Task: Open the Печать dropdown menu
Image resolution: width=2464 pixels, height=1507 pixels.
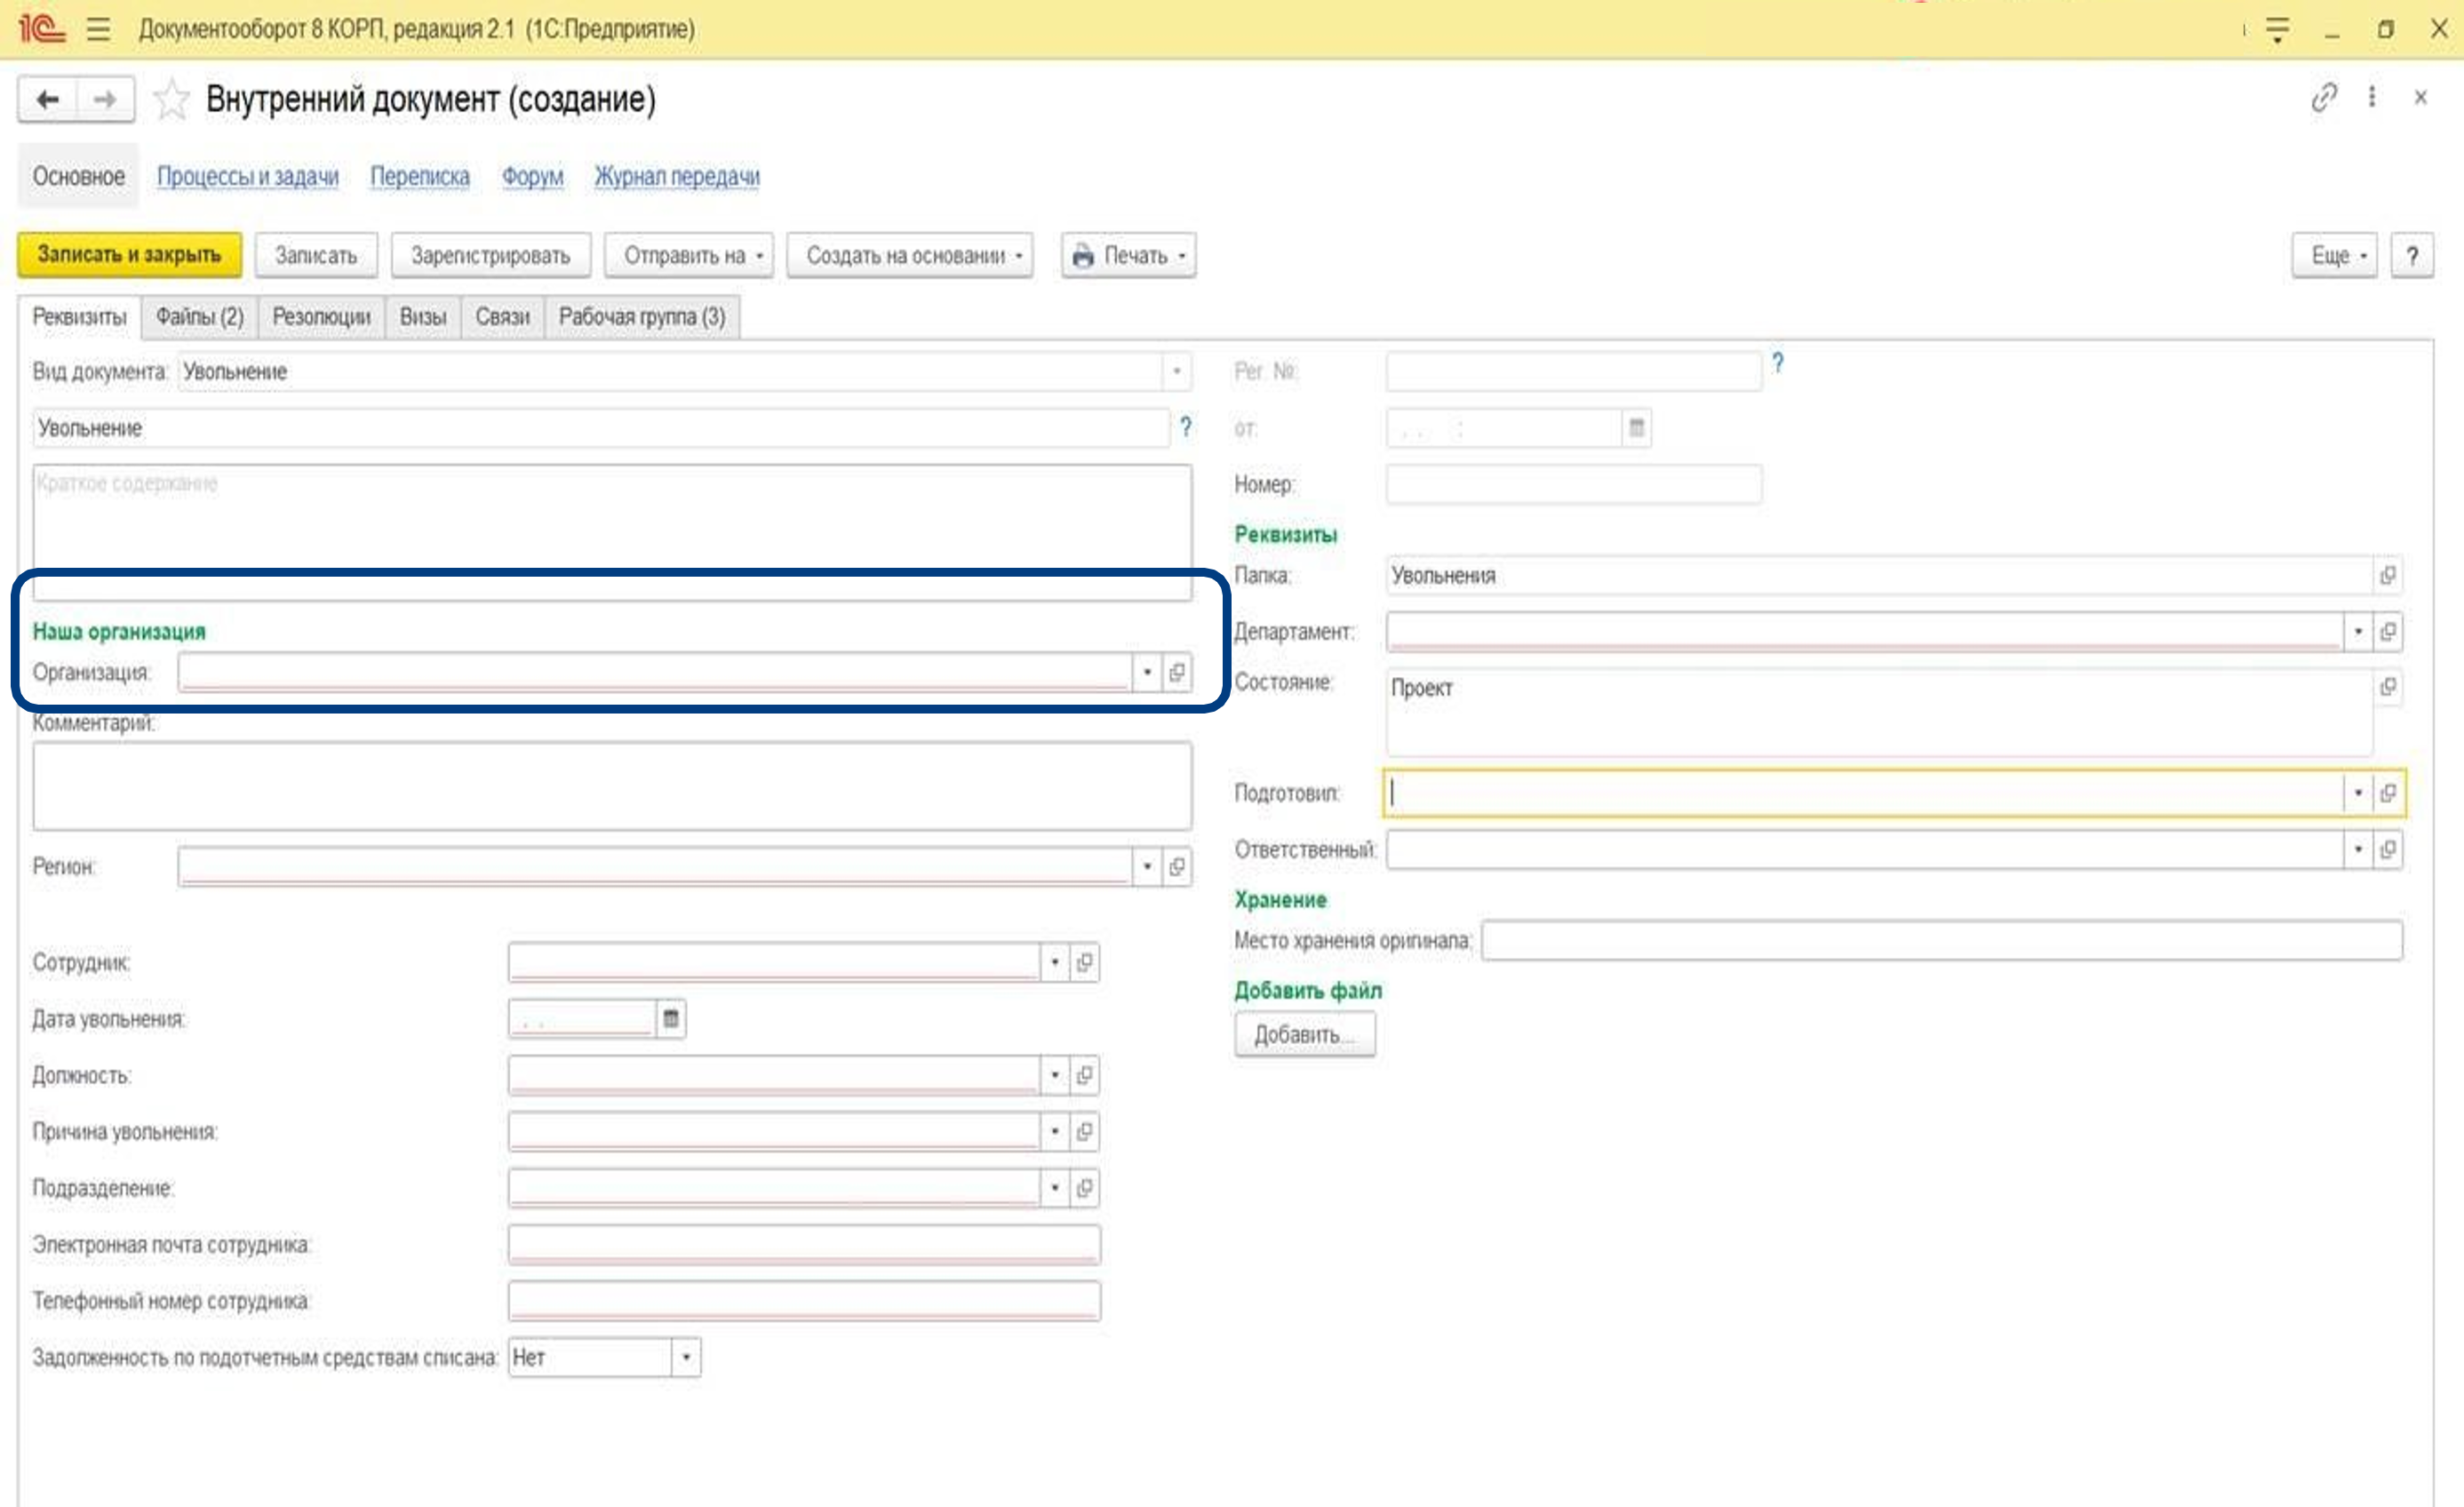Action: tap(1128, 255)
